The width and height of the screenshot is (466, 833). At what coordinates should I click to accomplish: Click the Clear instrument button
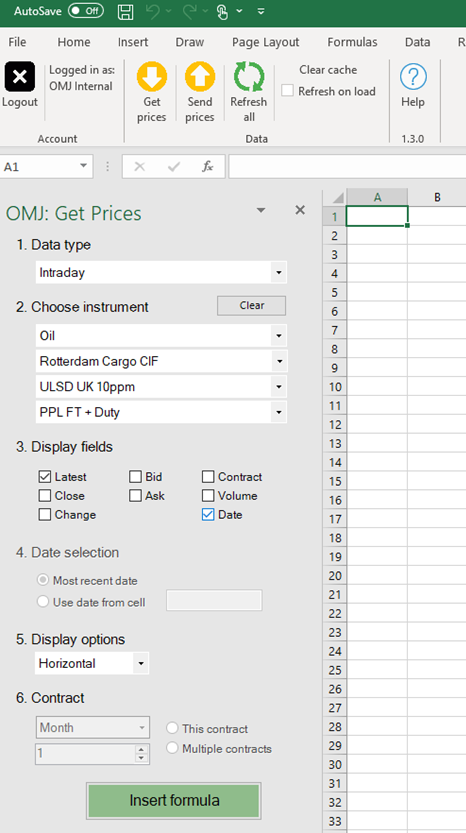[251, 305]
